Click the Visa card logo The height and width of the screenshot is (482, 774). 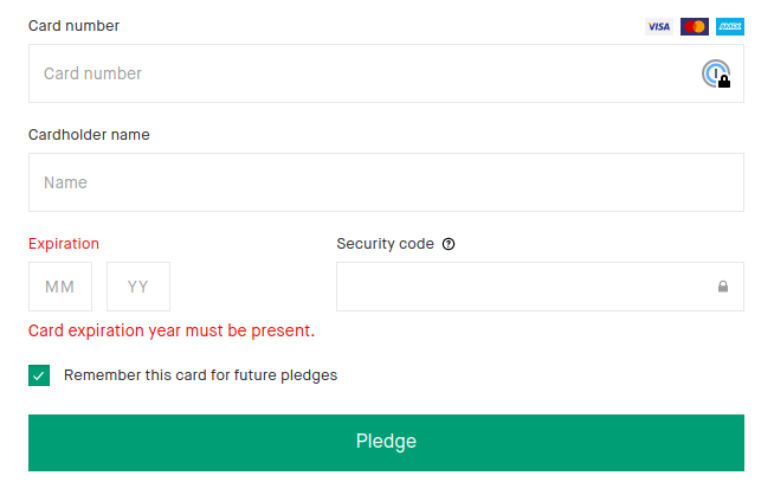[x=658, y=27]
